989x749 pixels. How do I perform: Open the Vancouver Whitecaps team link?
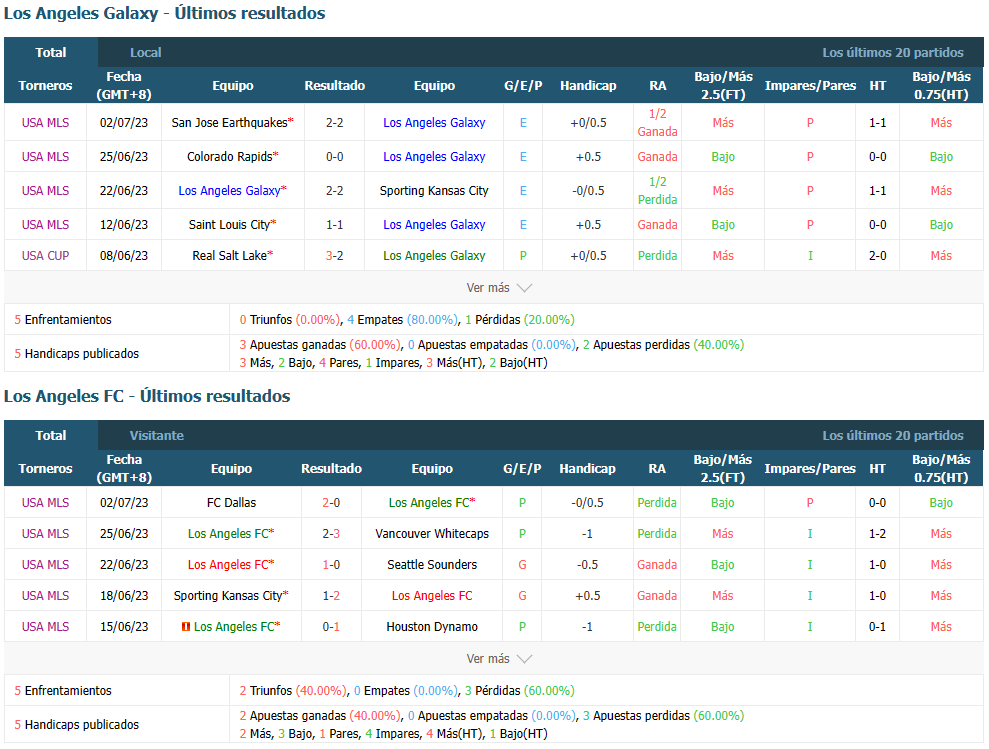point(432,534)
